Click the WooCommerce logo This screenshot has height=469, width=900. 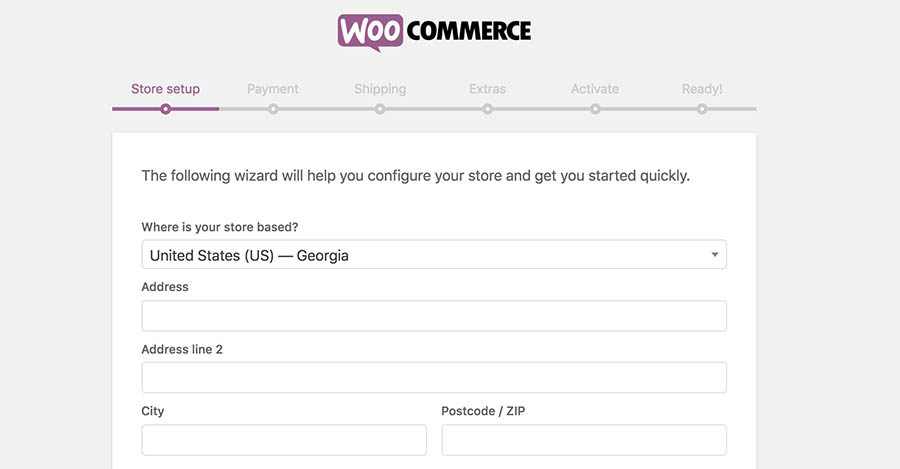[434, 31]
